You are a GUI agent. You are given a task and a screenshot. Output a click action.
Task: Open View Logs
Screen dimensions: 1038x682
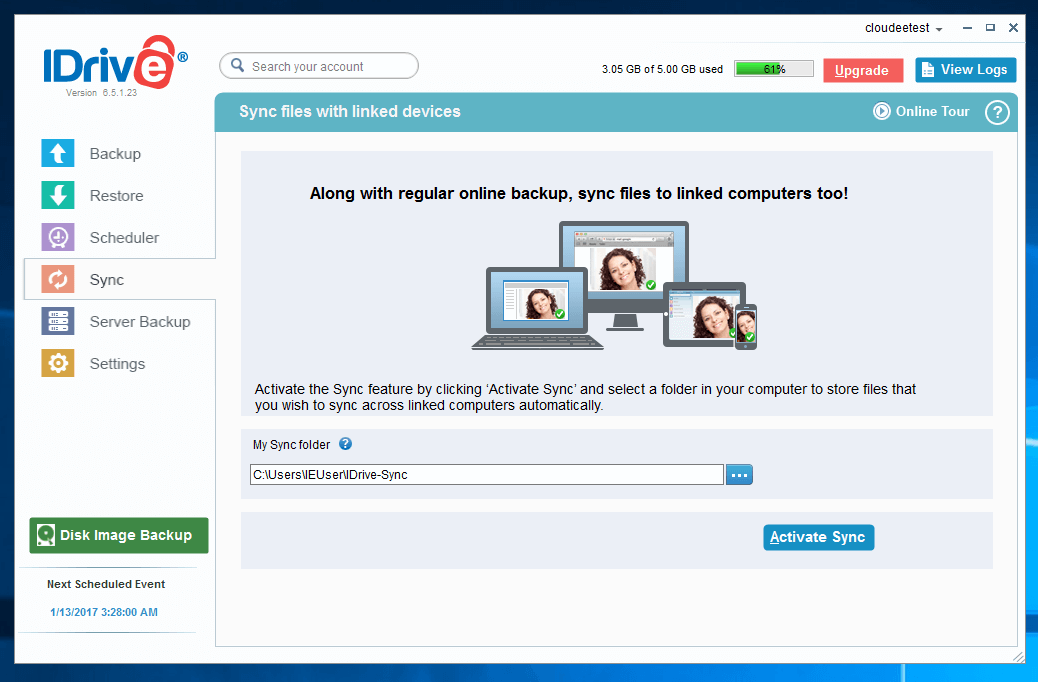tap(965, 70)
